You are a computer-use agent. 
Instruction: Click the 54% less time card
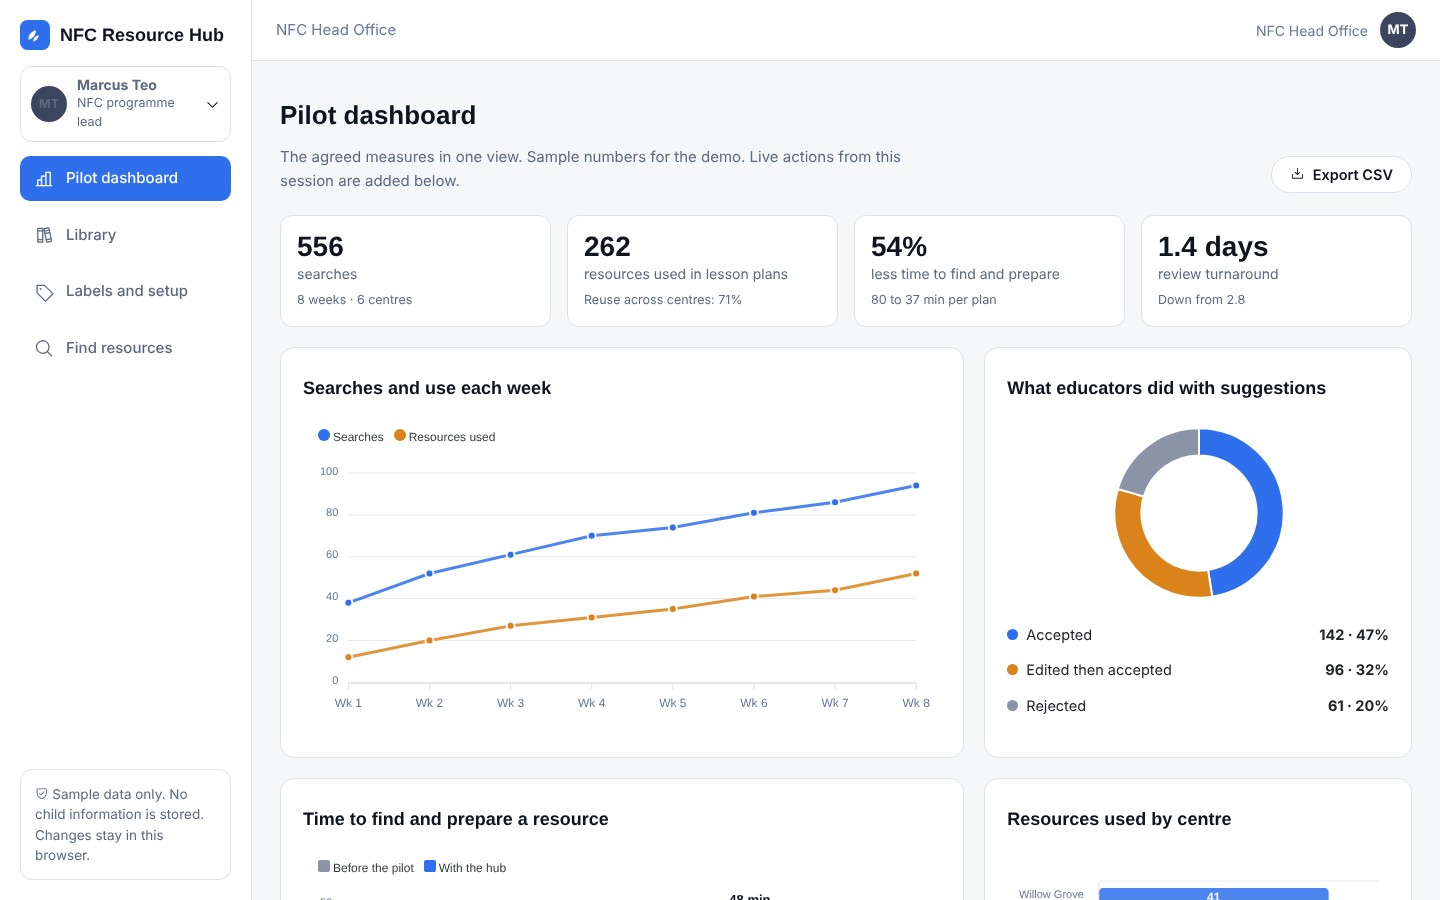click(989, 271)
